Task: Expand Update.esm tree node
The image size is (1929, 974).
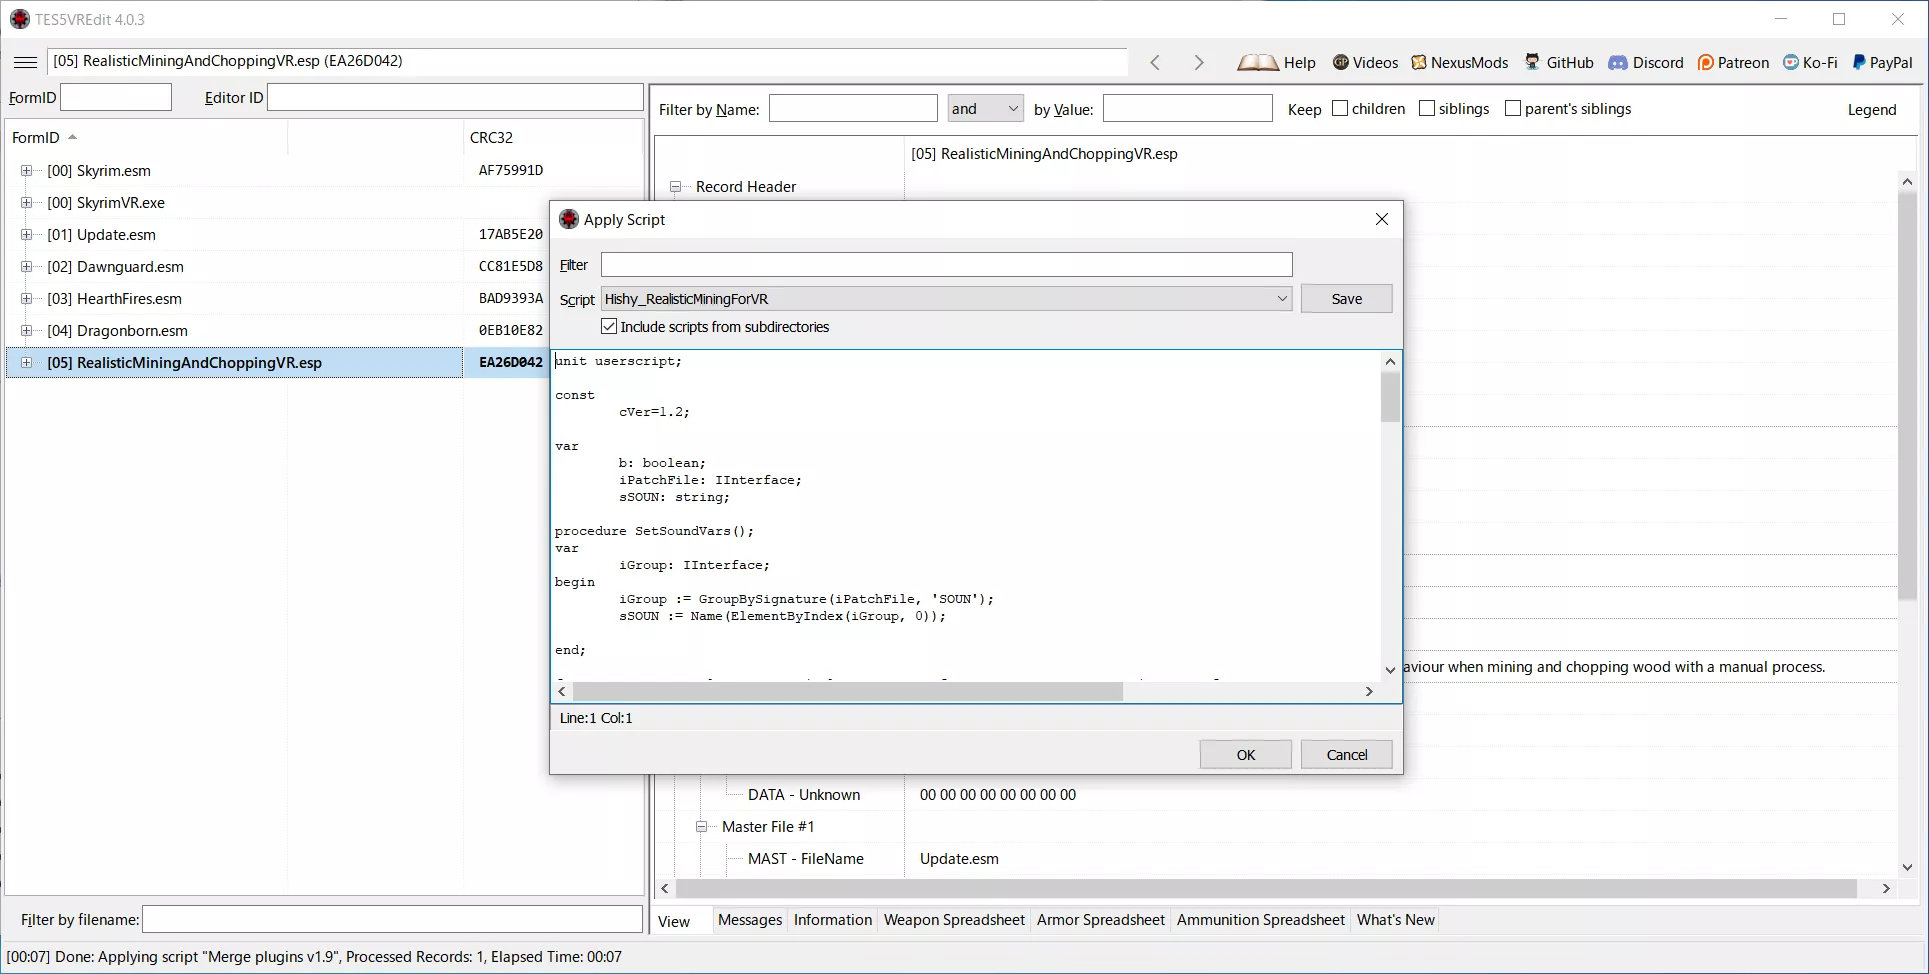Action: pyautogui.click(x=27, y=235)
